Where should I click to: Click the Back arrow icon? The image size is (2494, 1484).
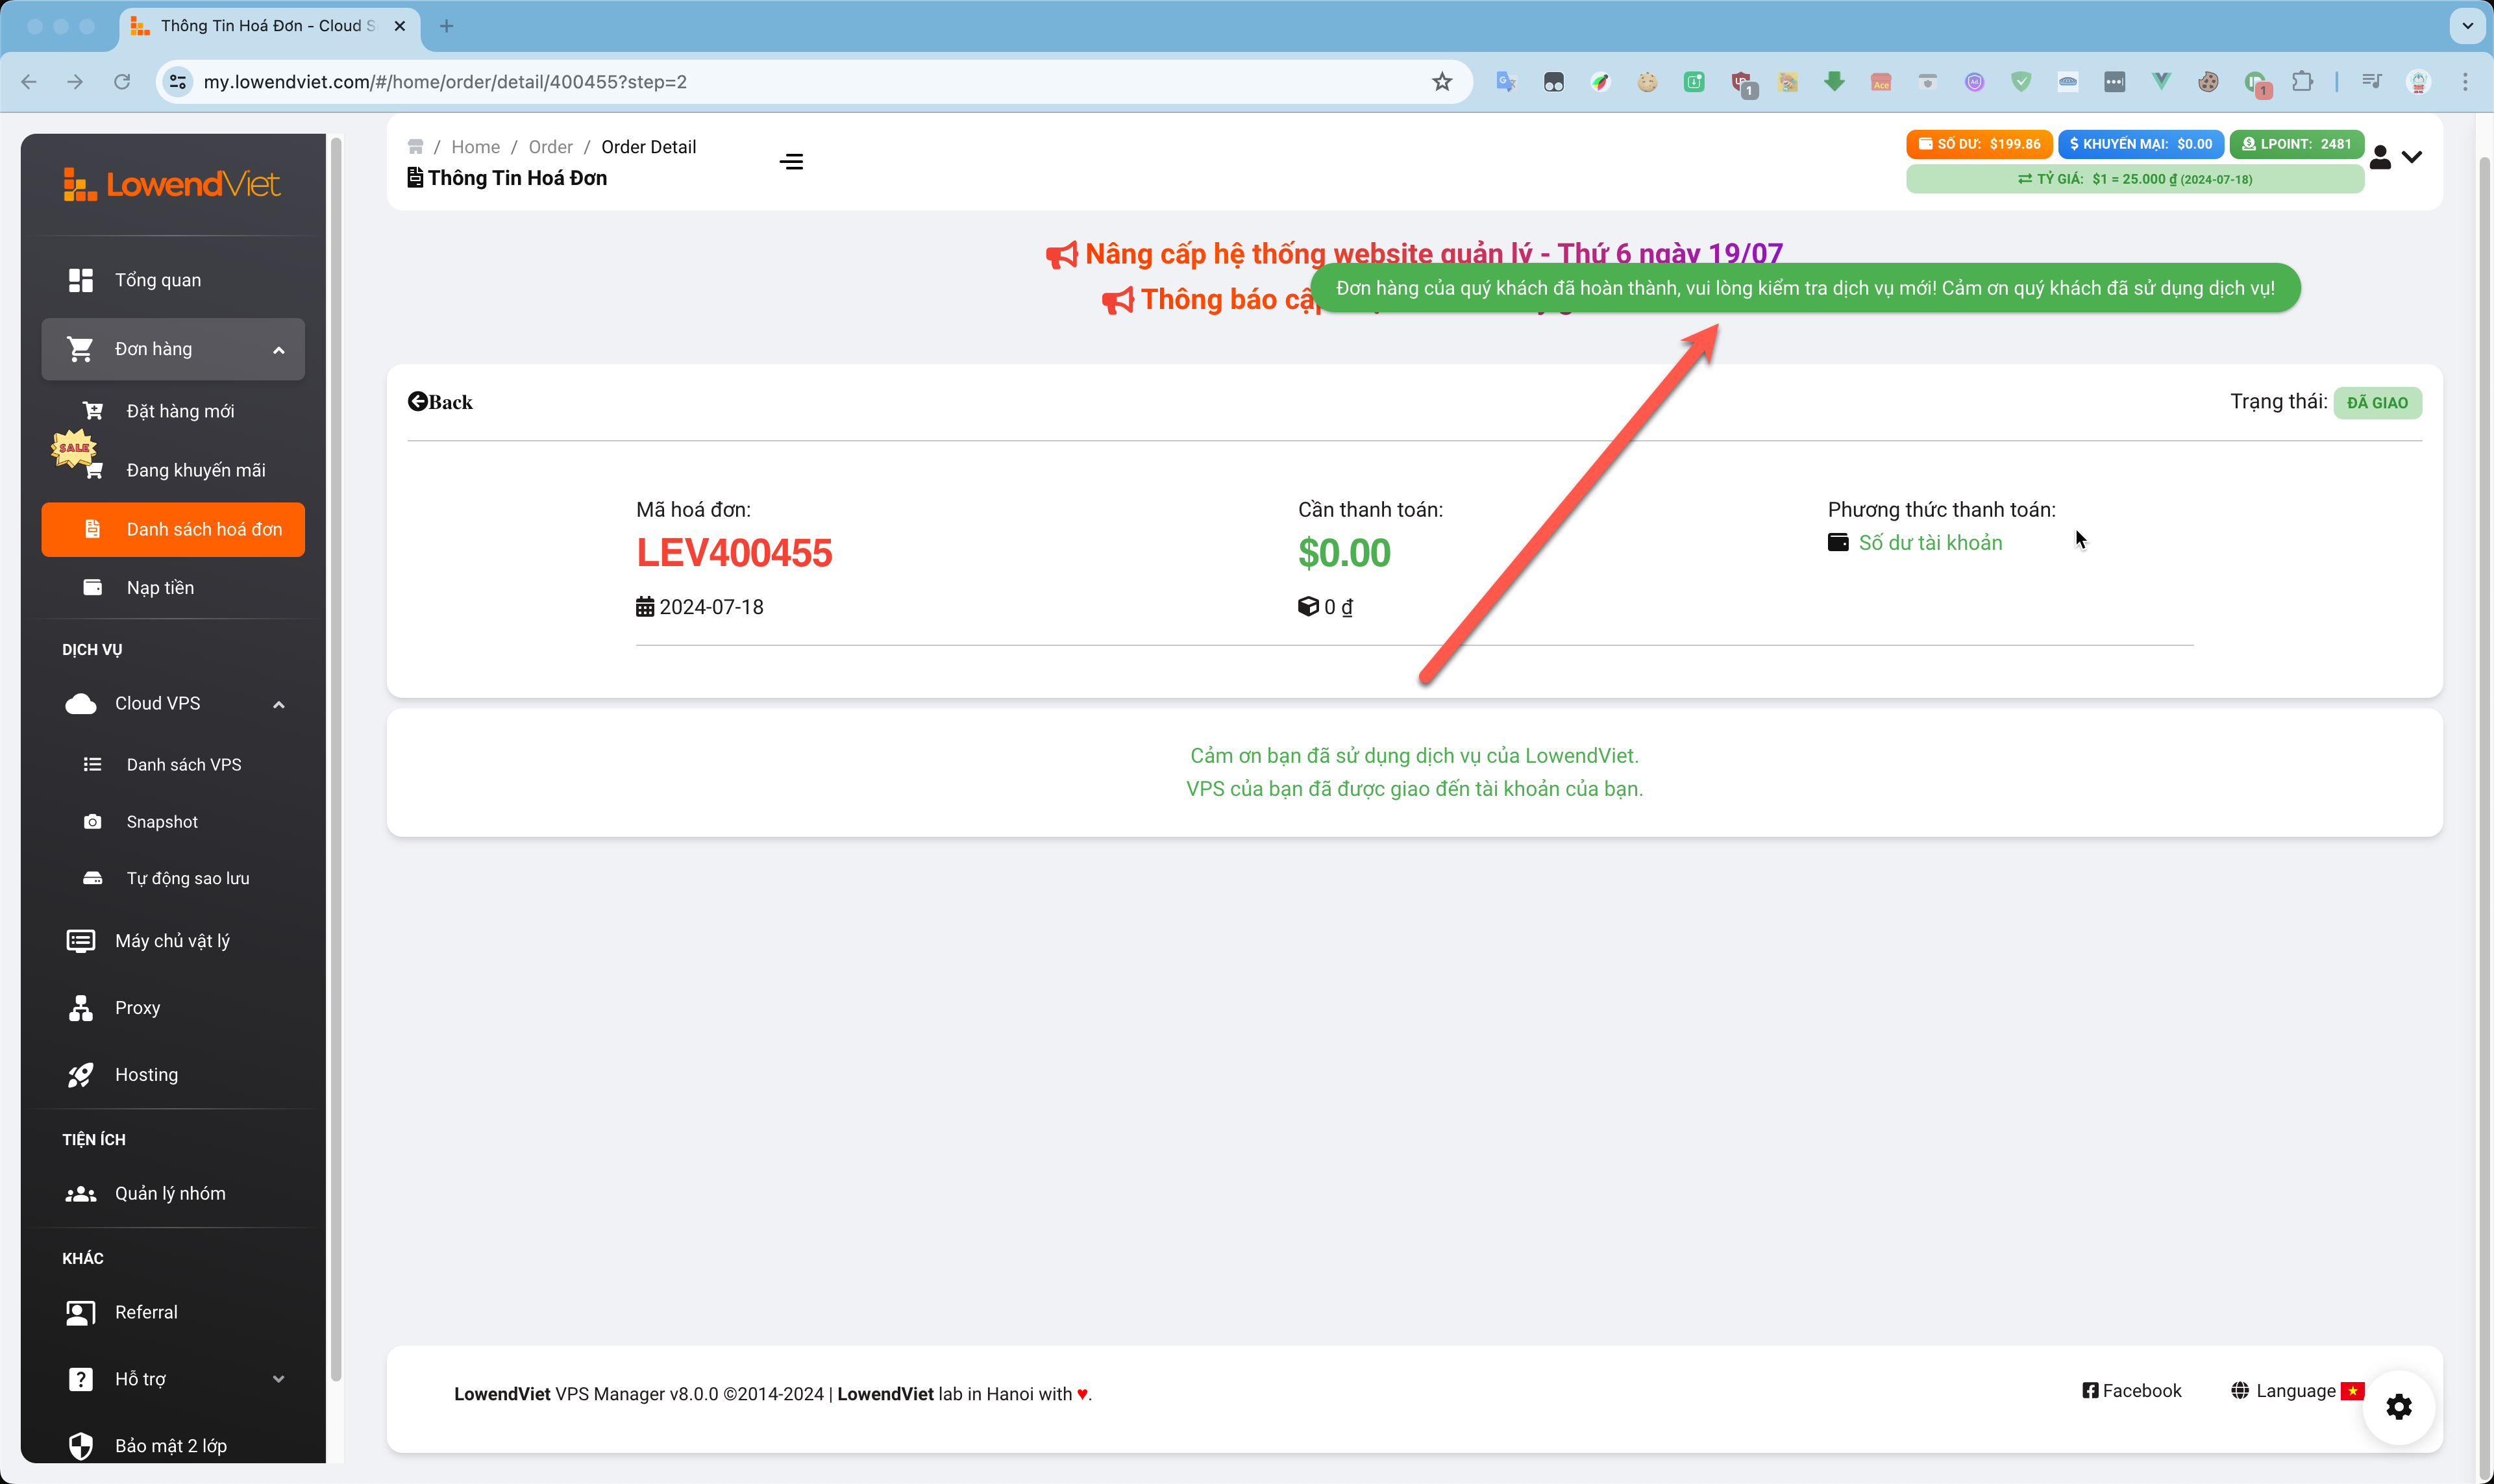coord(417,402)
